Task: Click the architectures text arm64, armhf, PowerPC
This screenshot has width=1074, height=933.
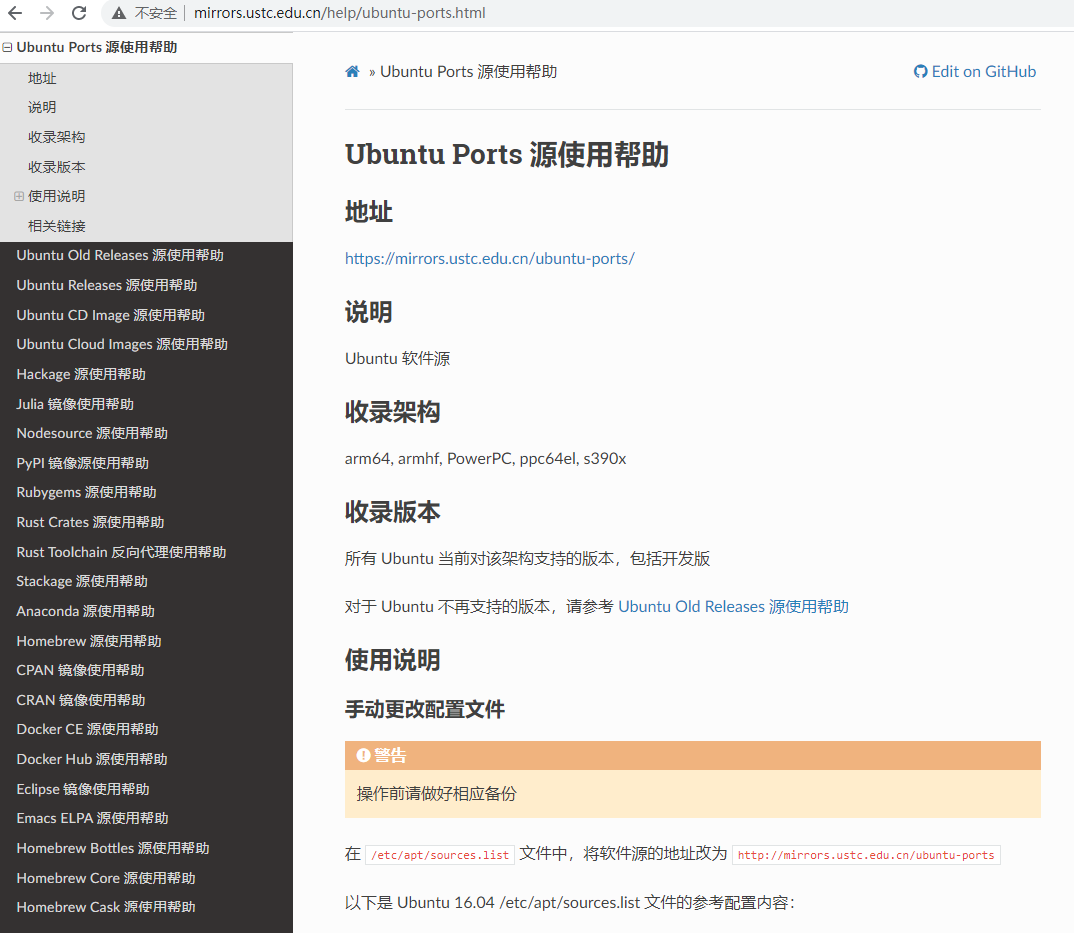Action: (x=428, y=458)
